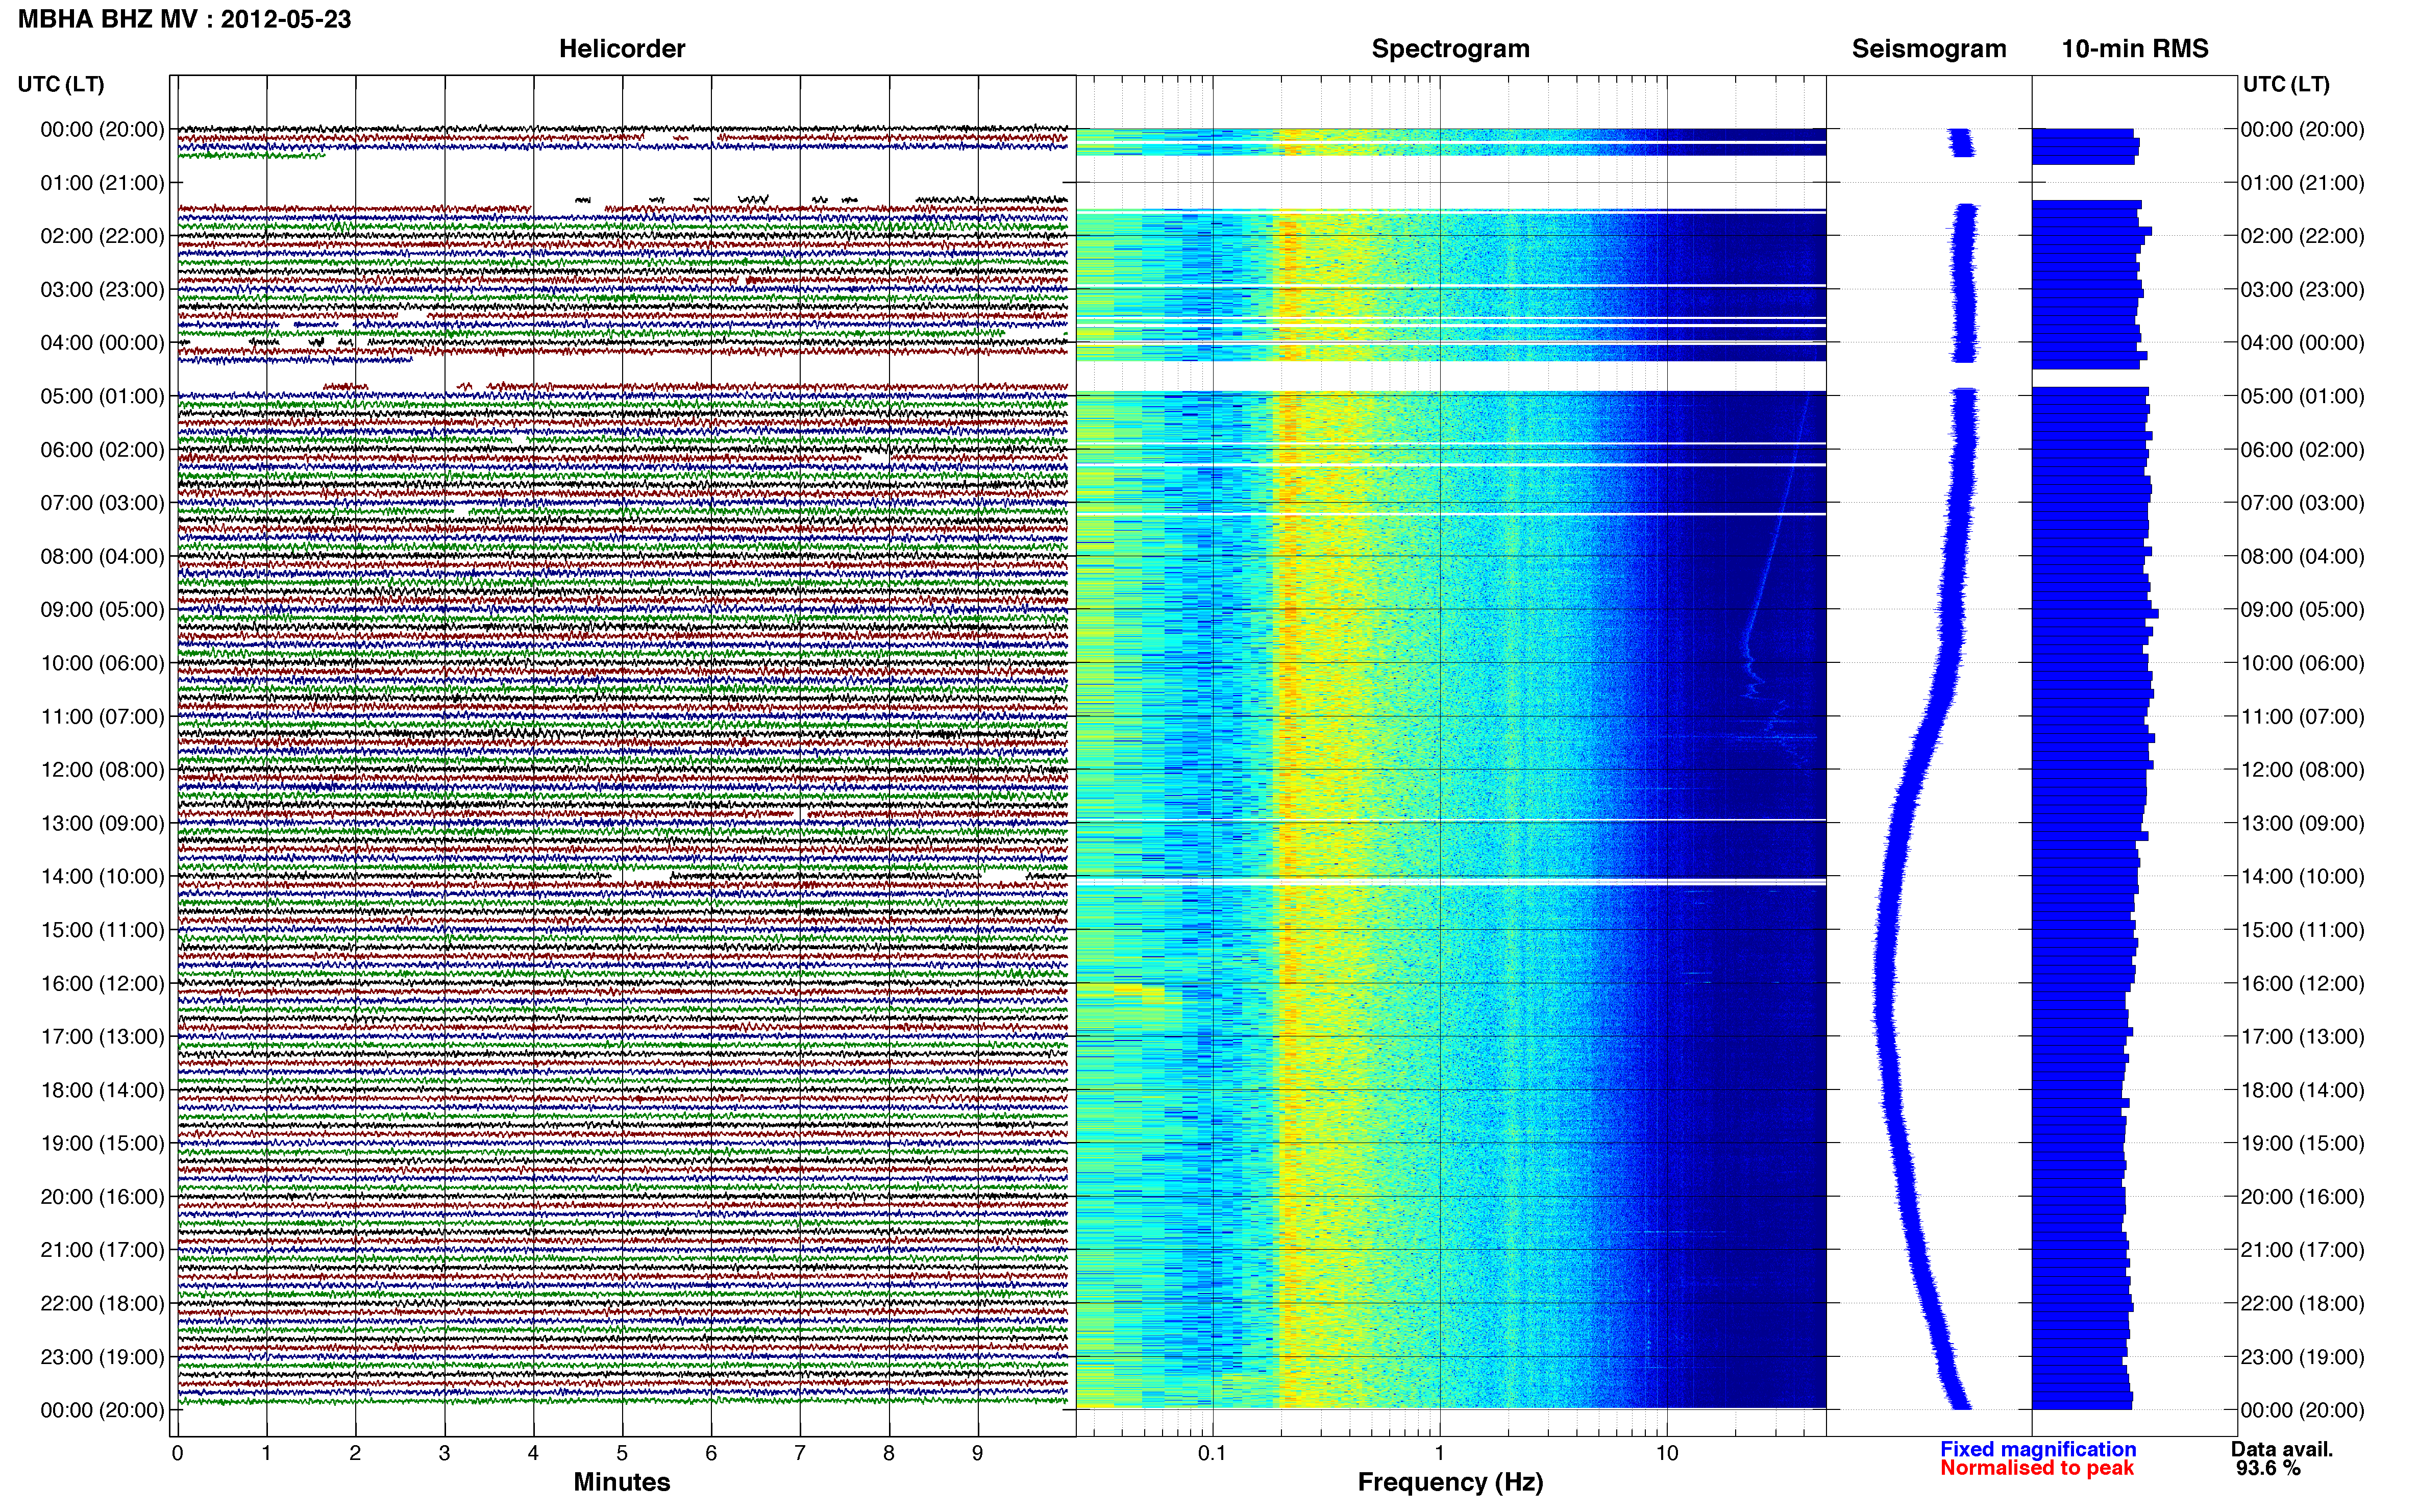The image size is (2419, 1512).
Task: Click the right '19:00 (15:00)' time label
Action: click(x=2302, y=1143)
